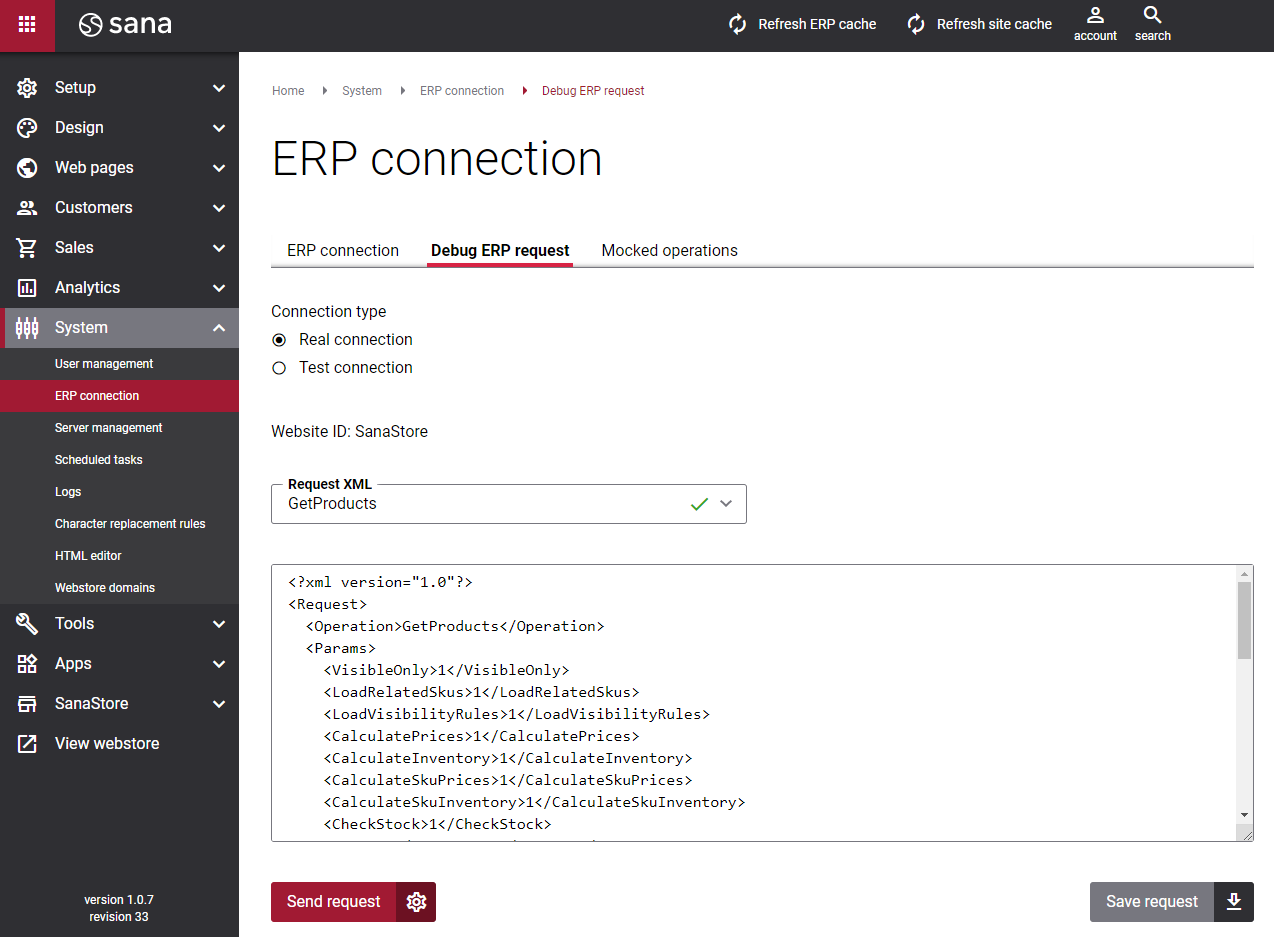The image size is (1274, 937).
Task: Expand the Sales menu chevron
Action: [x=219, y=248]
